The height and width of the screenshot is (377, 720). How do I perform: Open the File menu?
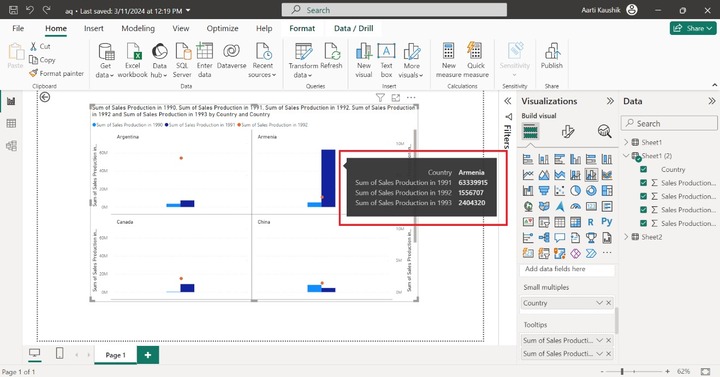tap(18, 28)
